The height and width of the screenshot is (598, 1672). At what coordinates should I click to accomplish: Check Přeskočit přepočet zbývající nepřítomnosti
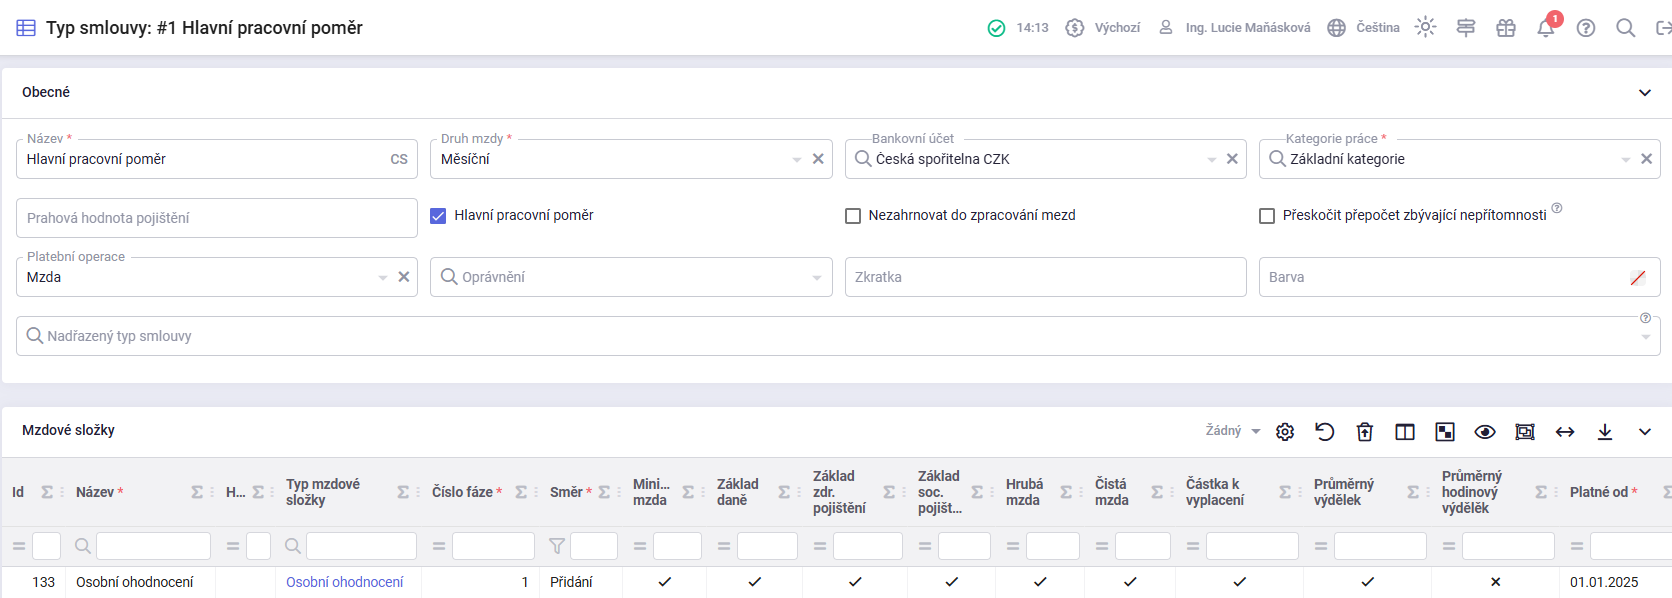pos(1267,216)
